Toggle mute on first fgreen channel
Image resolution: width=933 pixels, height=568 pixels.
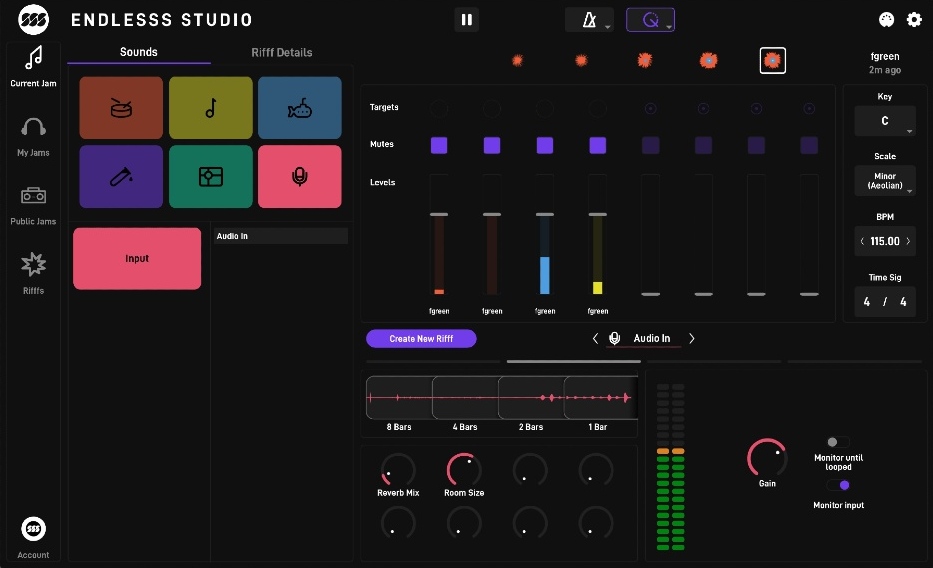point(439,145)
